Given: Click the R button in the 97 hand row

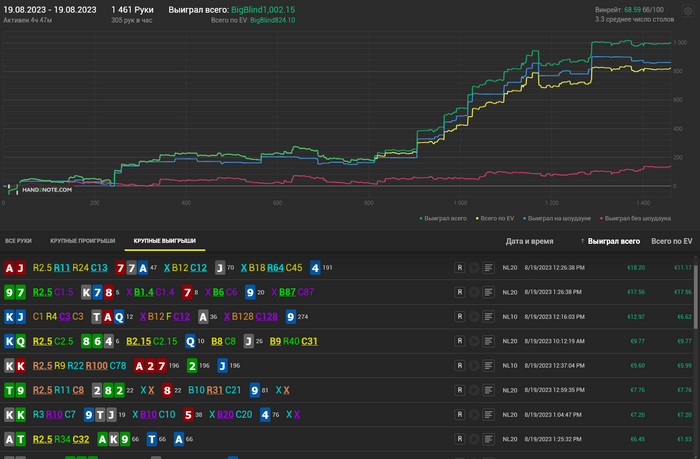Looking at the screenshot, I should tap(459, 292).
